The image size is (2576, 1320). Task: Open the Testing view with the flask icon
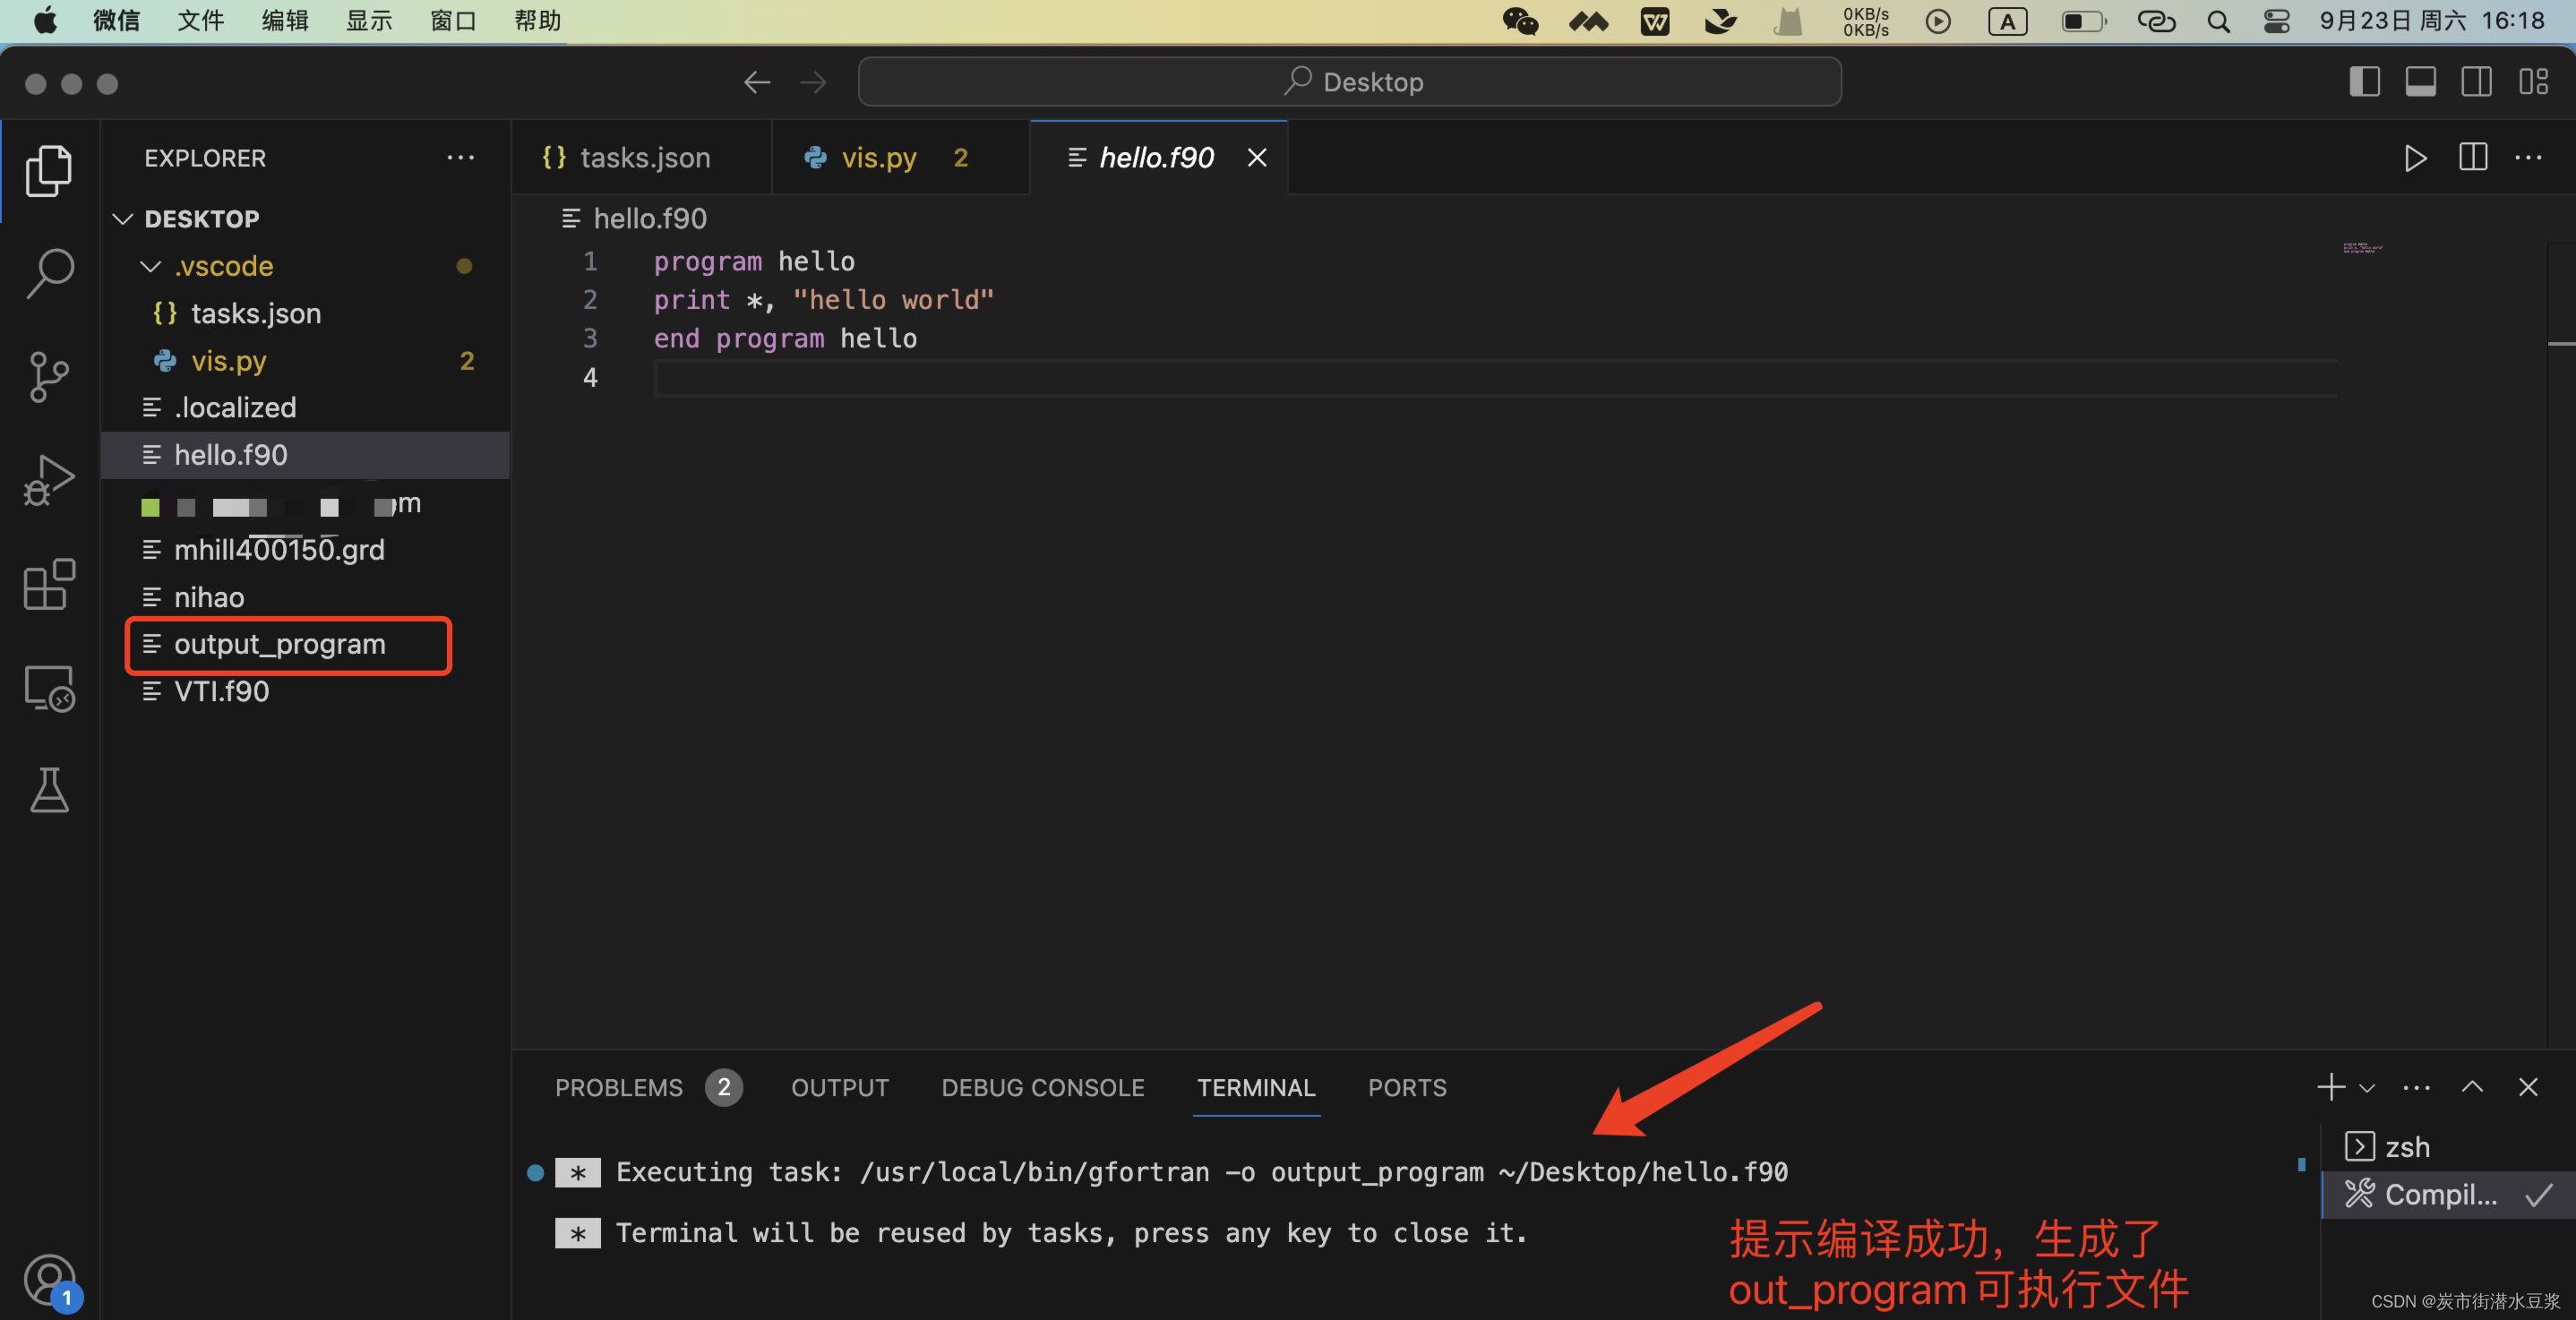tap(48, 791)
